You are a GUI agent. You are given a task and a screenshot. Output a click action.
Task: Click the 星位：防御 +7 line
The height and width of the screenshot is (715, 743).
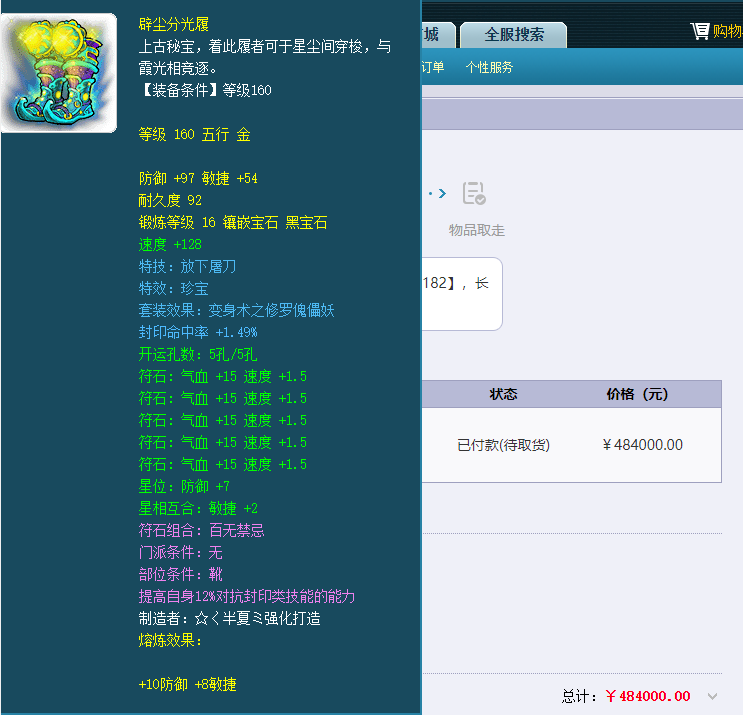click(x=184, y=486)
